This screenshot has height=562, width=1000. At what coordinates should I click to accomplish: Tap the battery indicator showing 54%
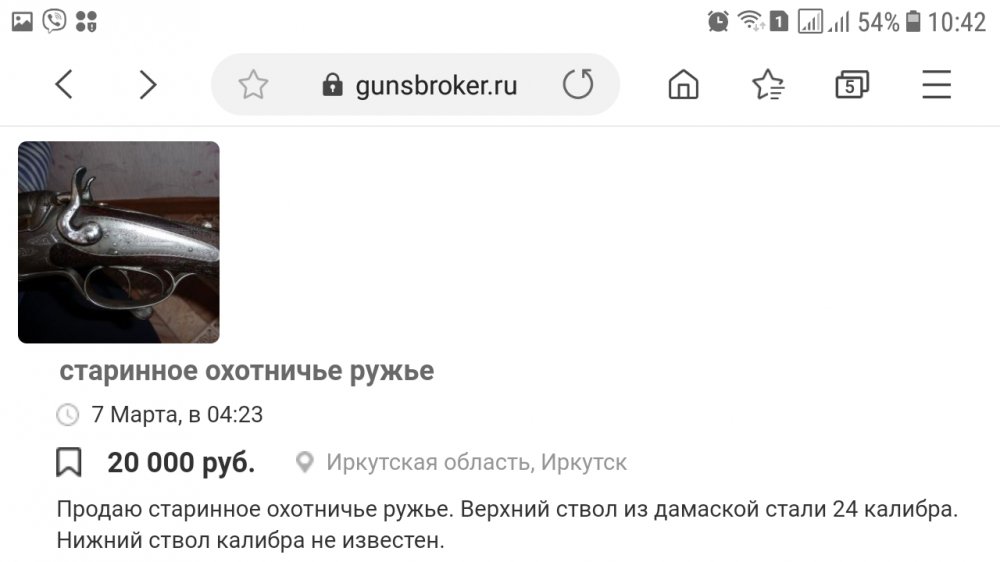(x=912, y=22)
